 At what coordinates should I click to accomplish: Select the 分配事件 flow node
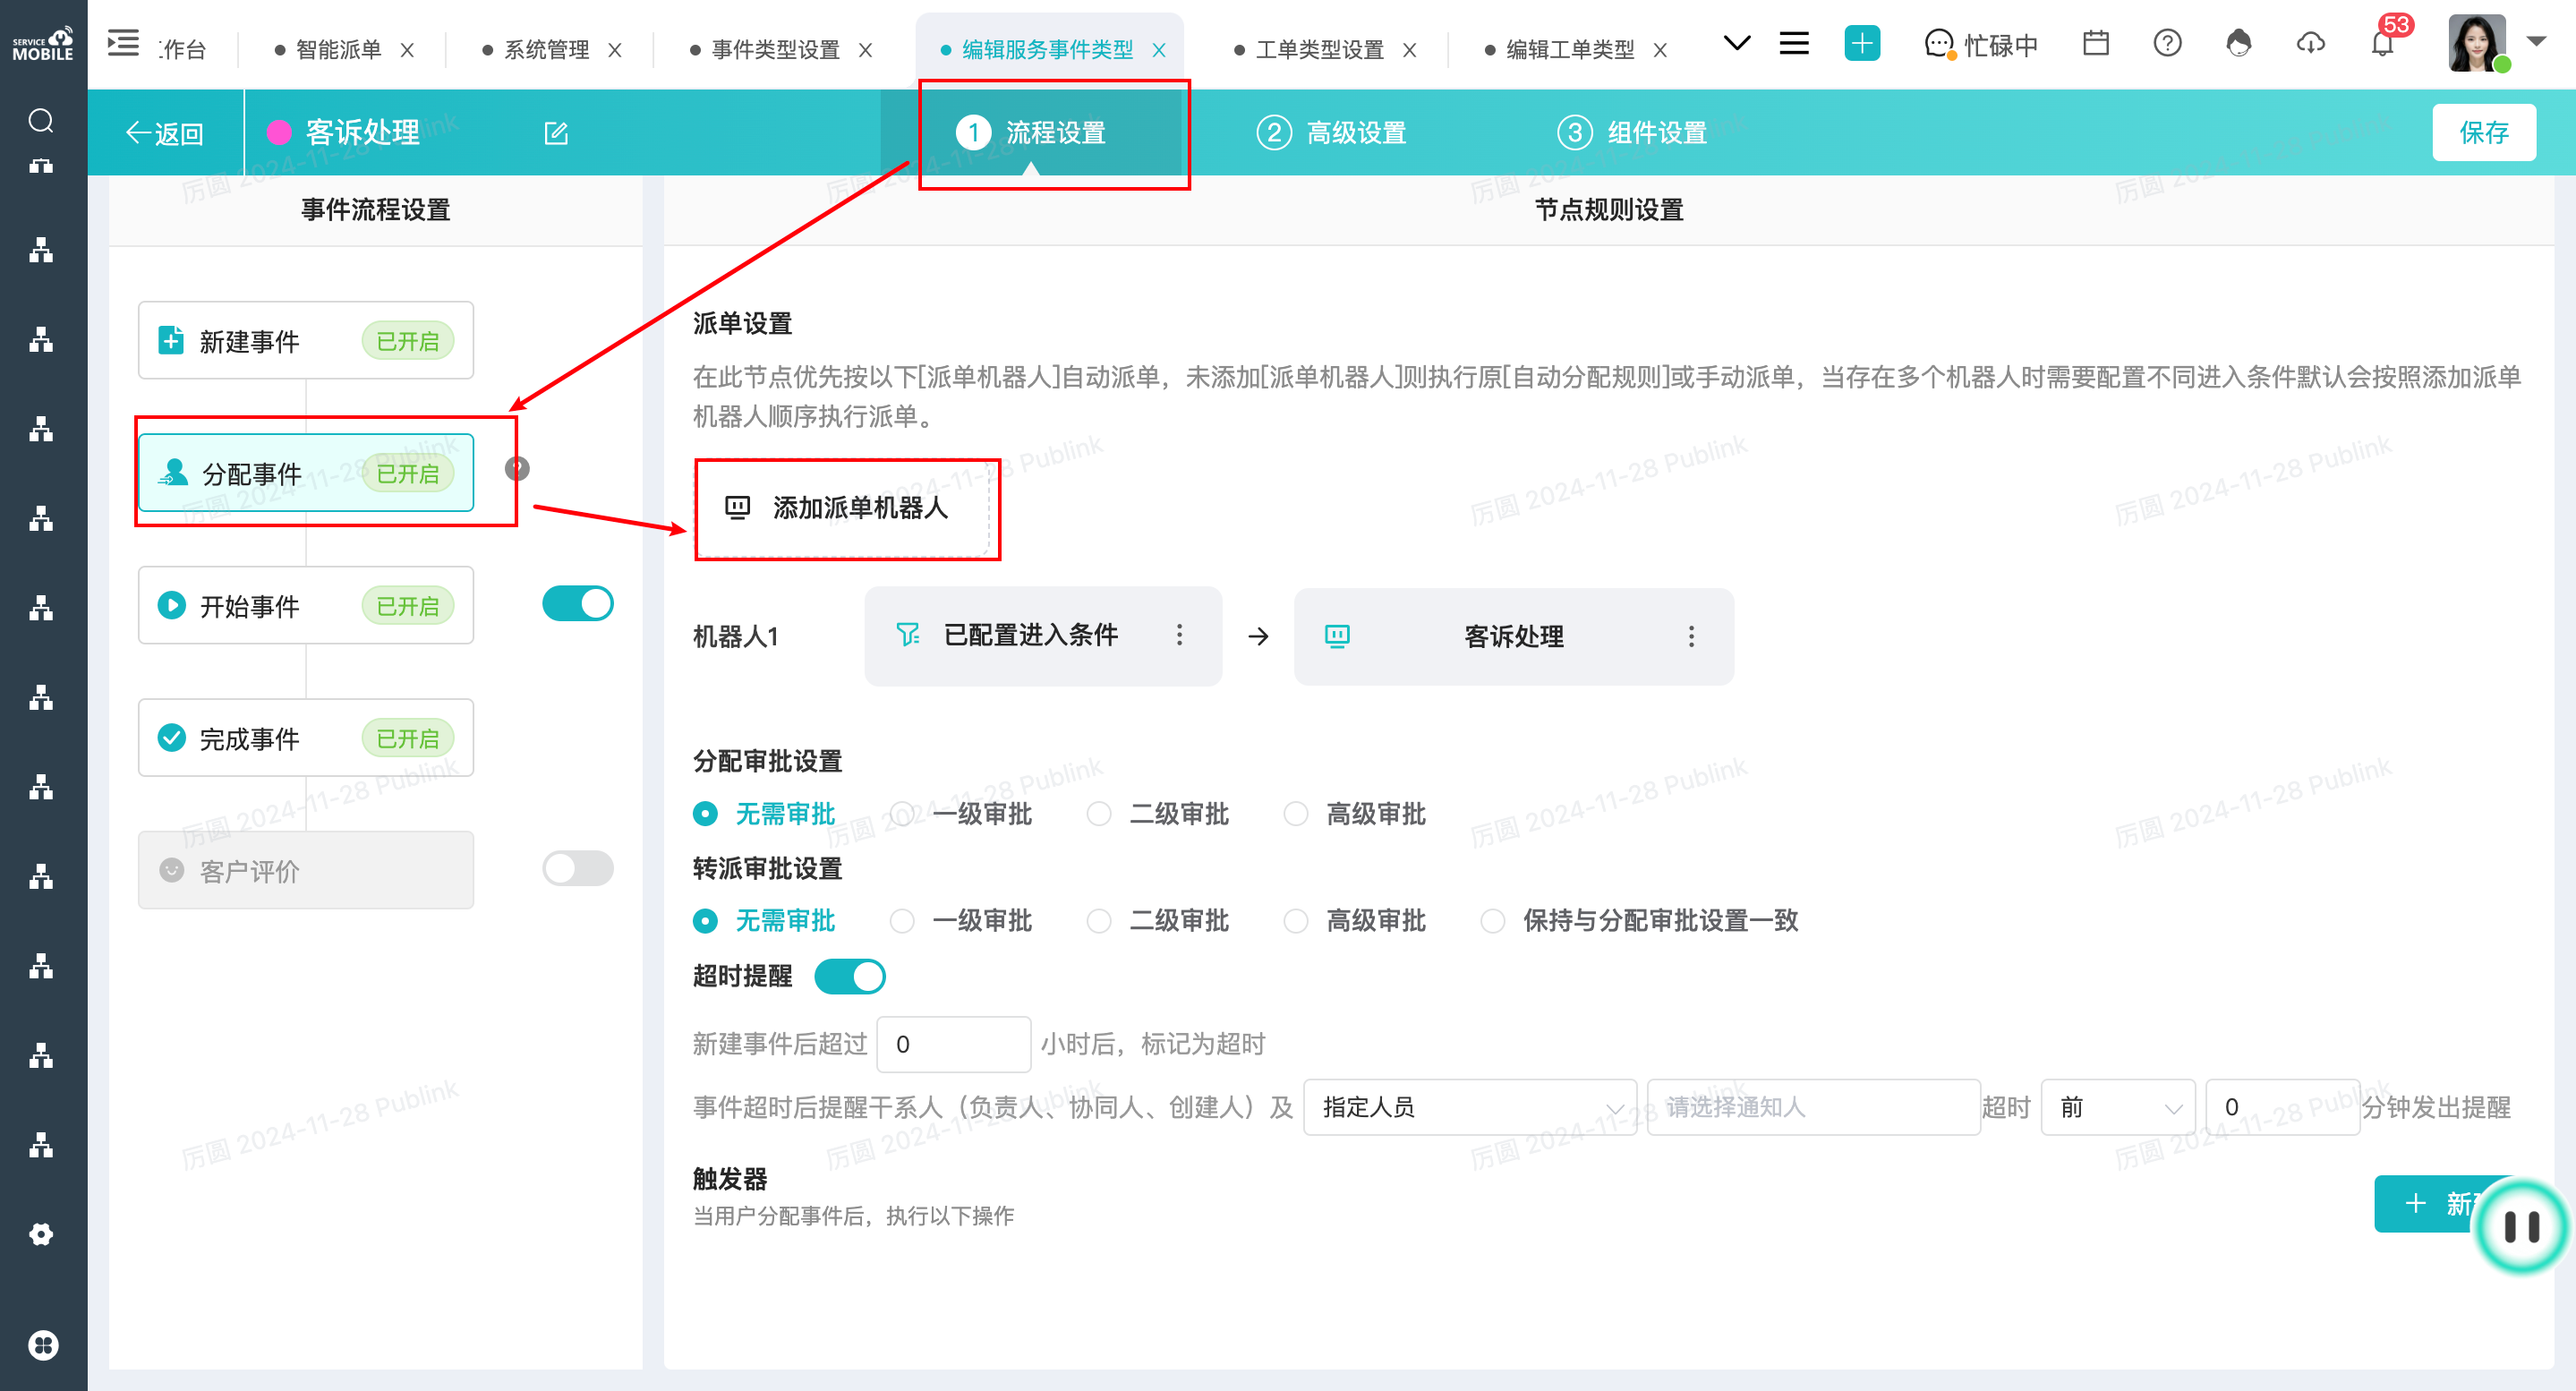click(x=306, y=472)
